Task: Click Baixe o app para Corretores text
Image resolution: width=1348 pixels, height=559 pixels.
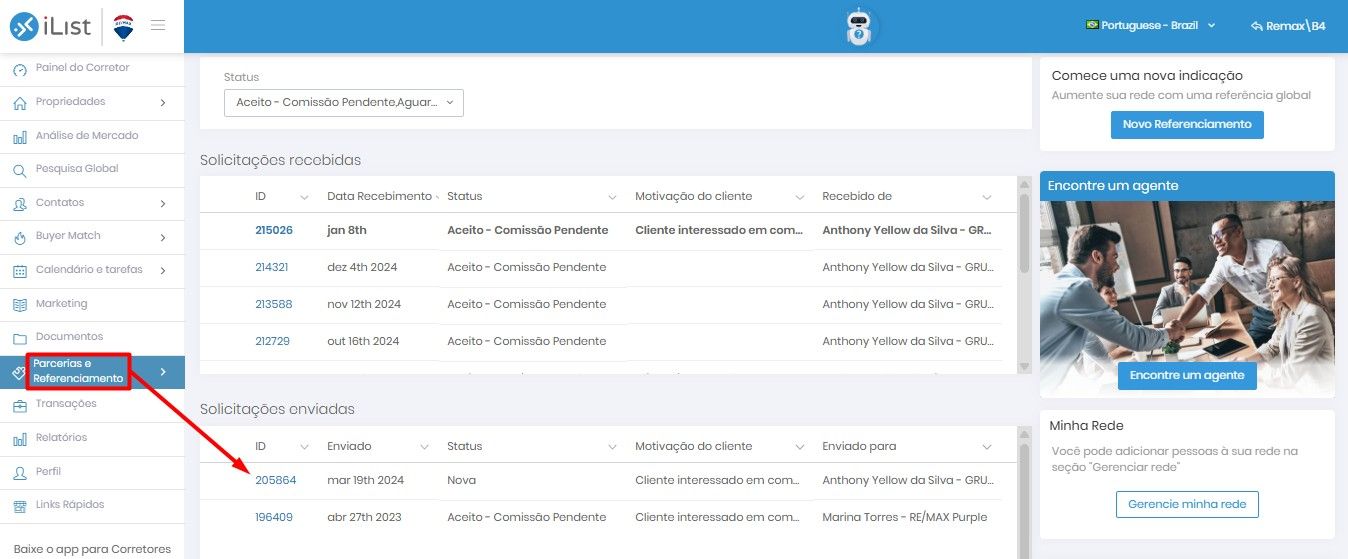Action: coord(92,549)
